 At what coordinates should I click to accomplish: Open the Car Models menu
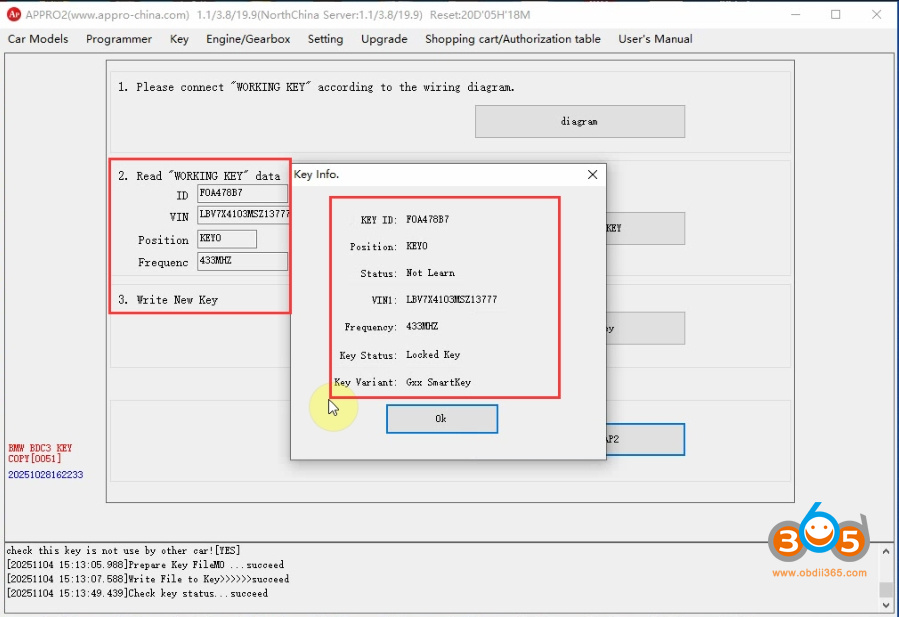point(38,39)
